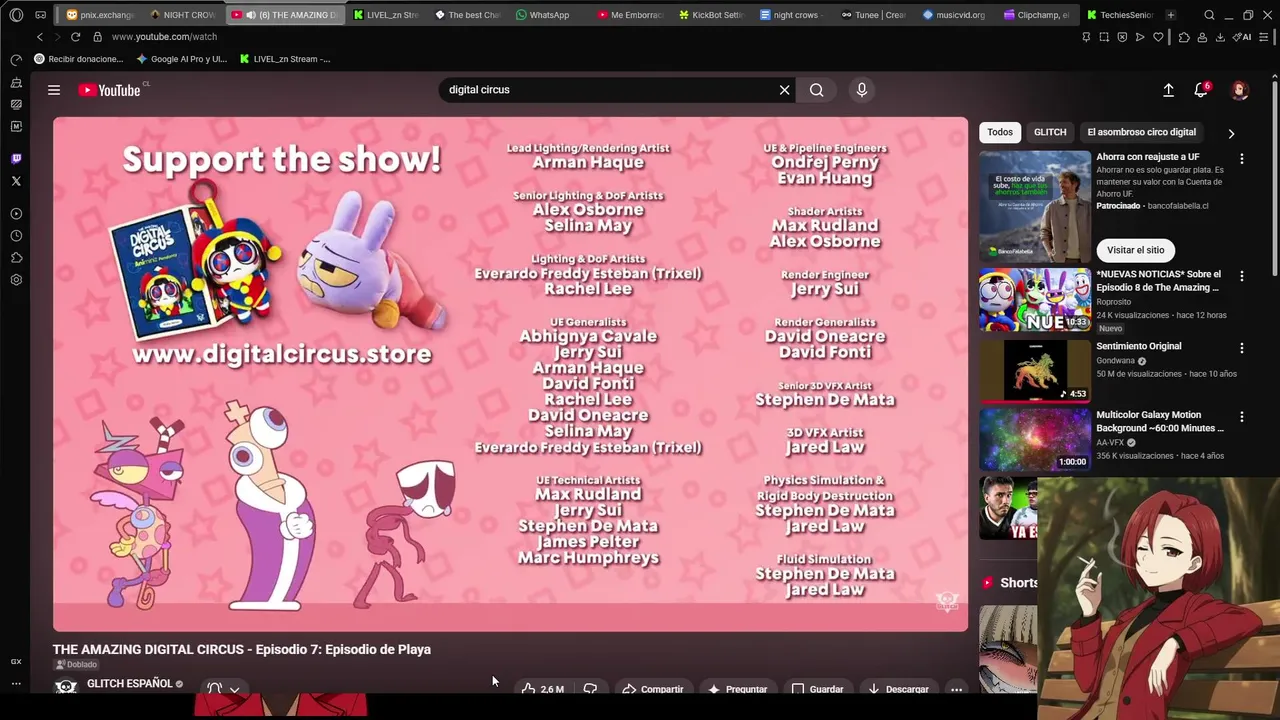Open the YouTube account avatar menu

click(1240, 90)
